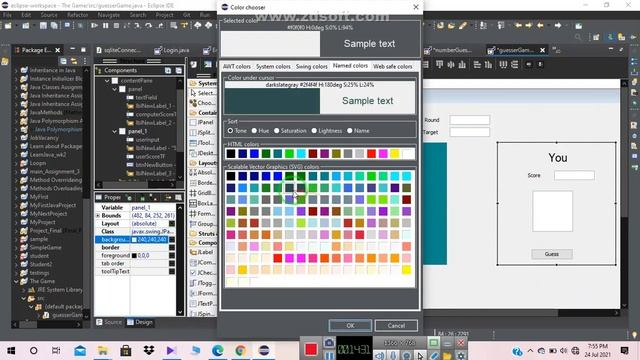
Task: Open the Navigate menu in Eclipse
Action: point(109,15)
